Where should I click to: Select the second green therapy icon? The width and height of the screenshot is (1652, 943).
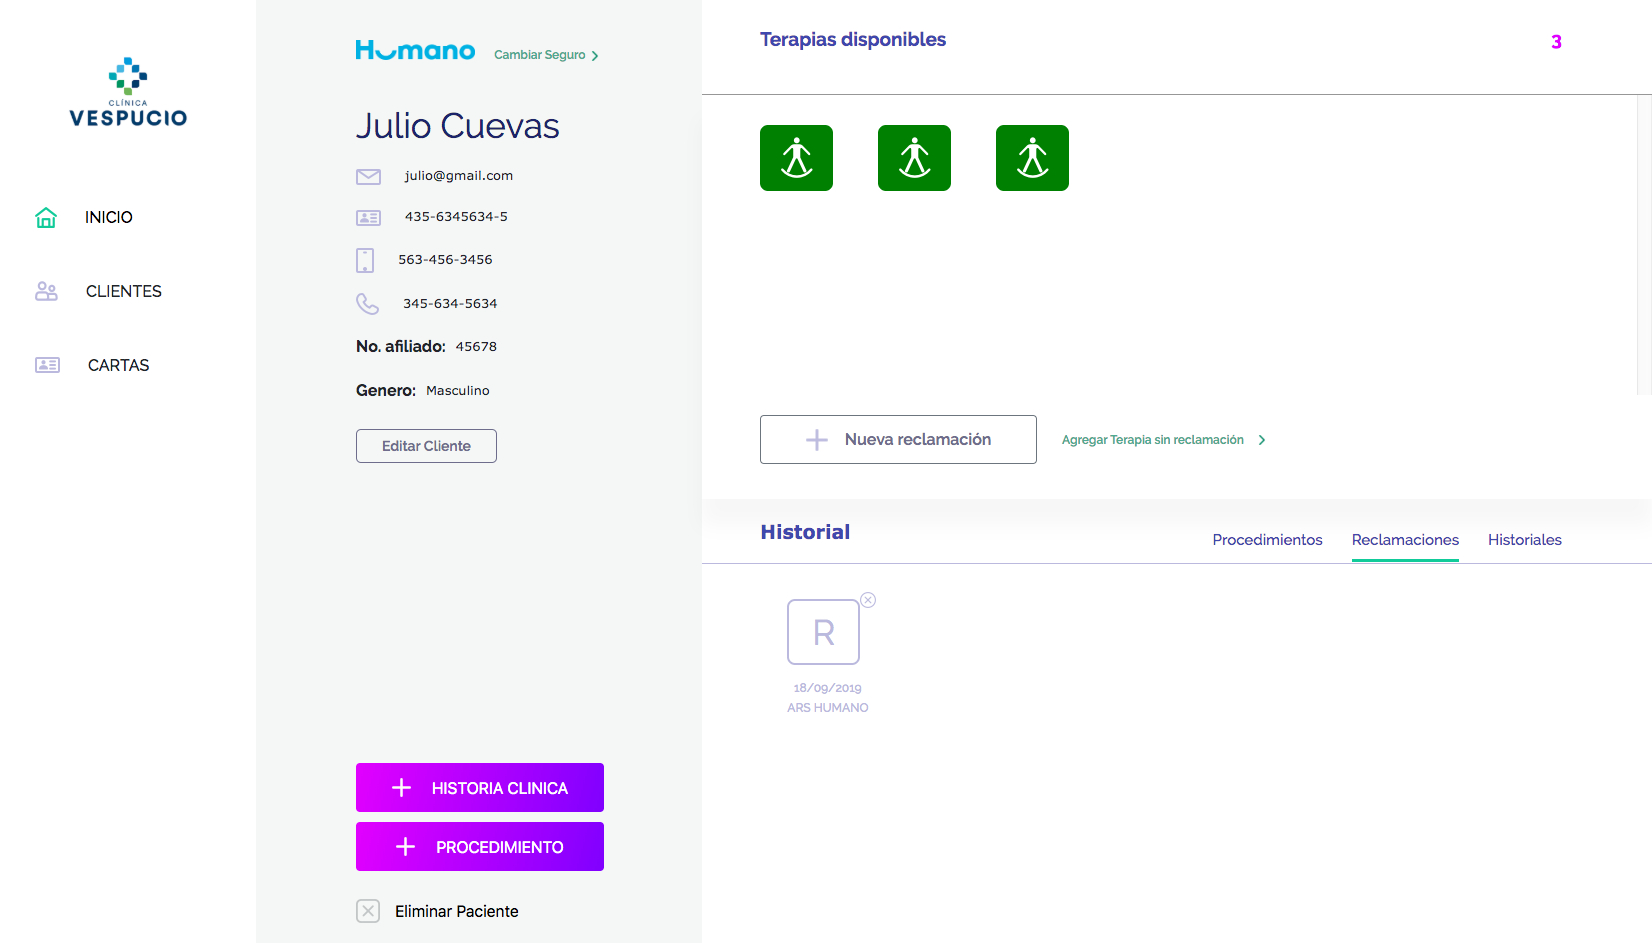pyautogui.click(x=914, y=158)
